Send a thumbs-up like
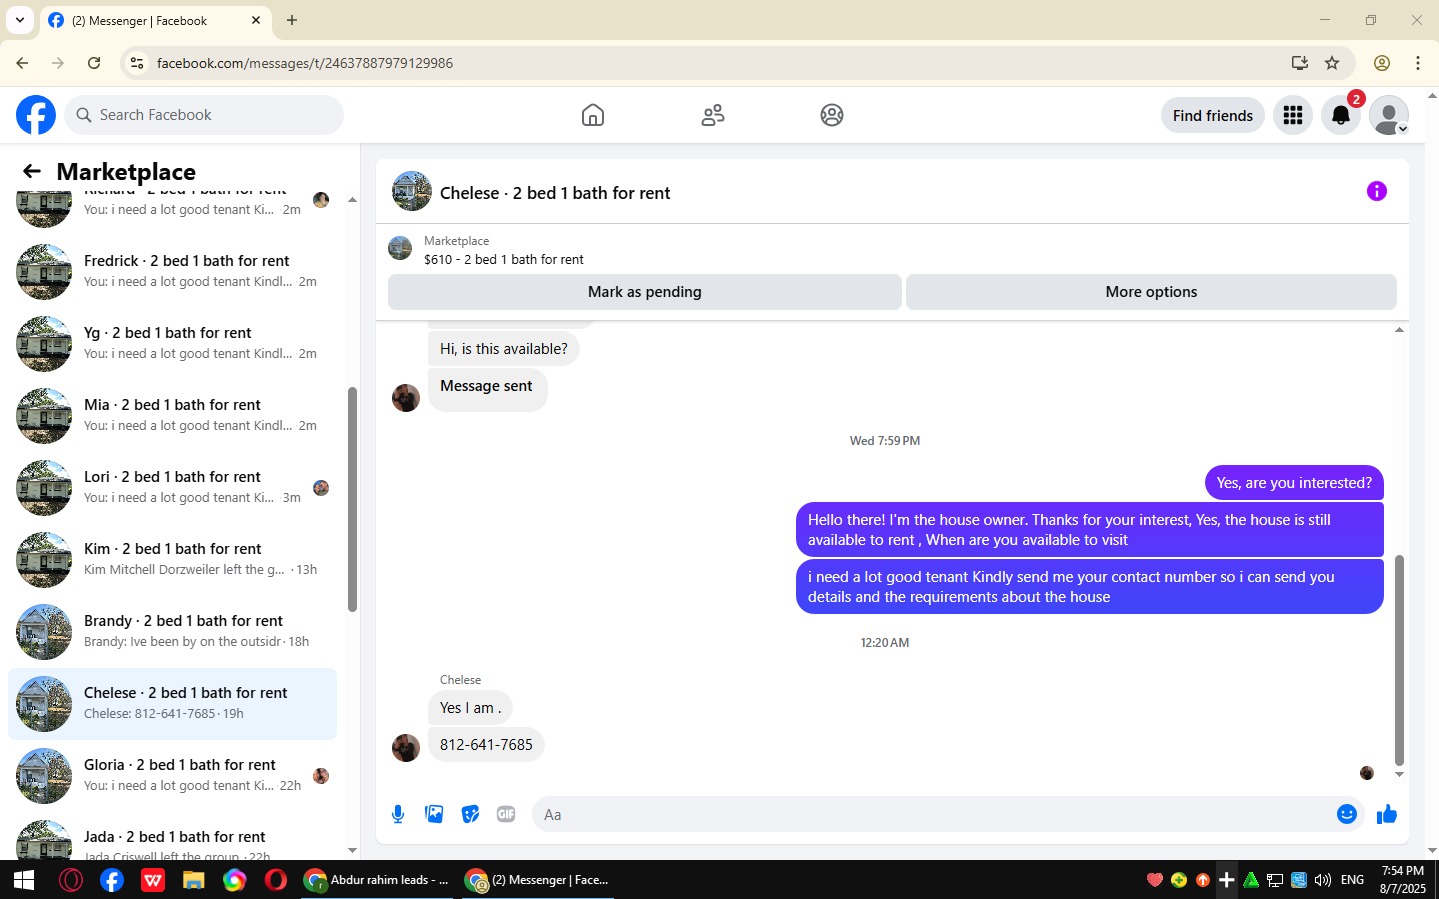The width and height of the screenshot is (1439, 899). 1386,814
